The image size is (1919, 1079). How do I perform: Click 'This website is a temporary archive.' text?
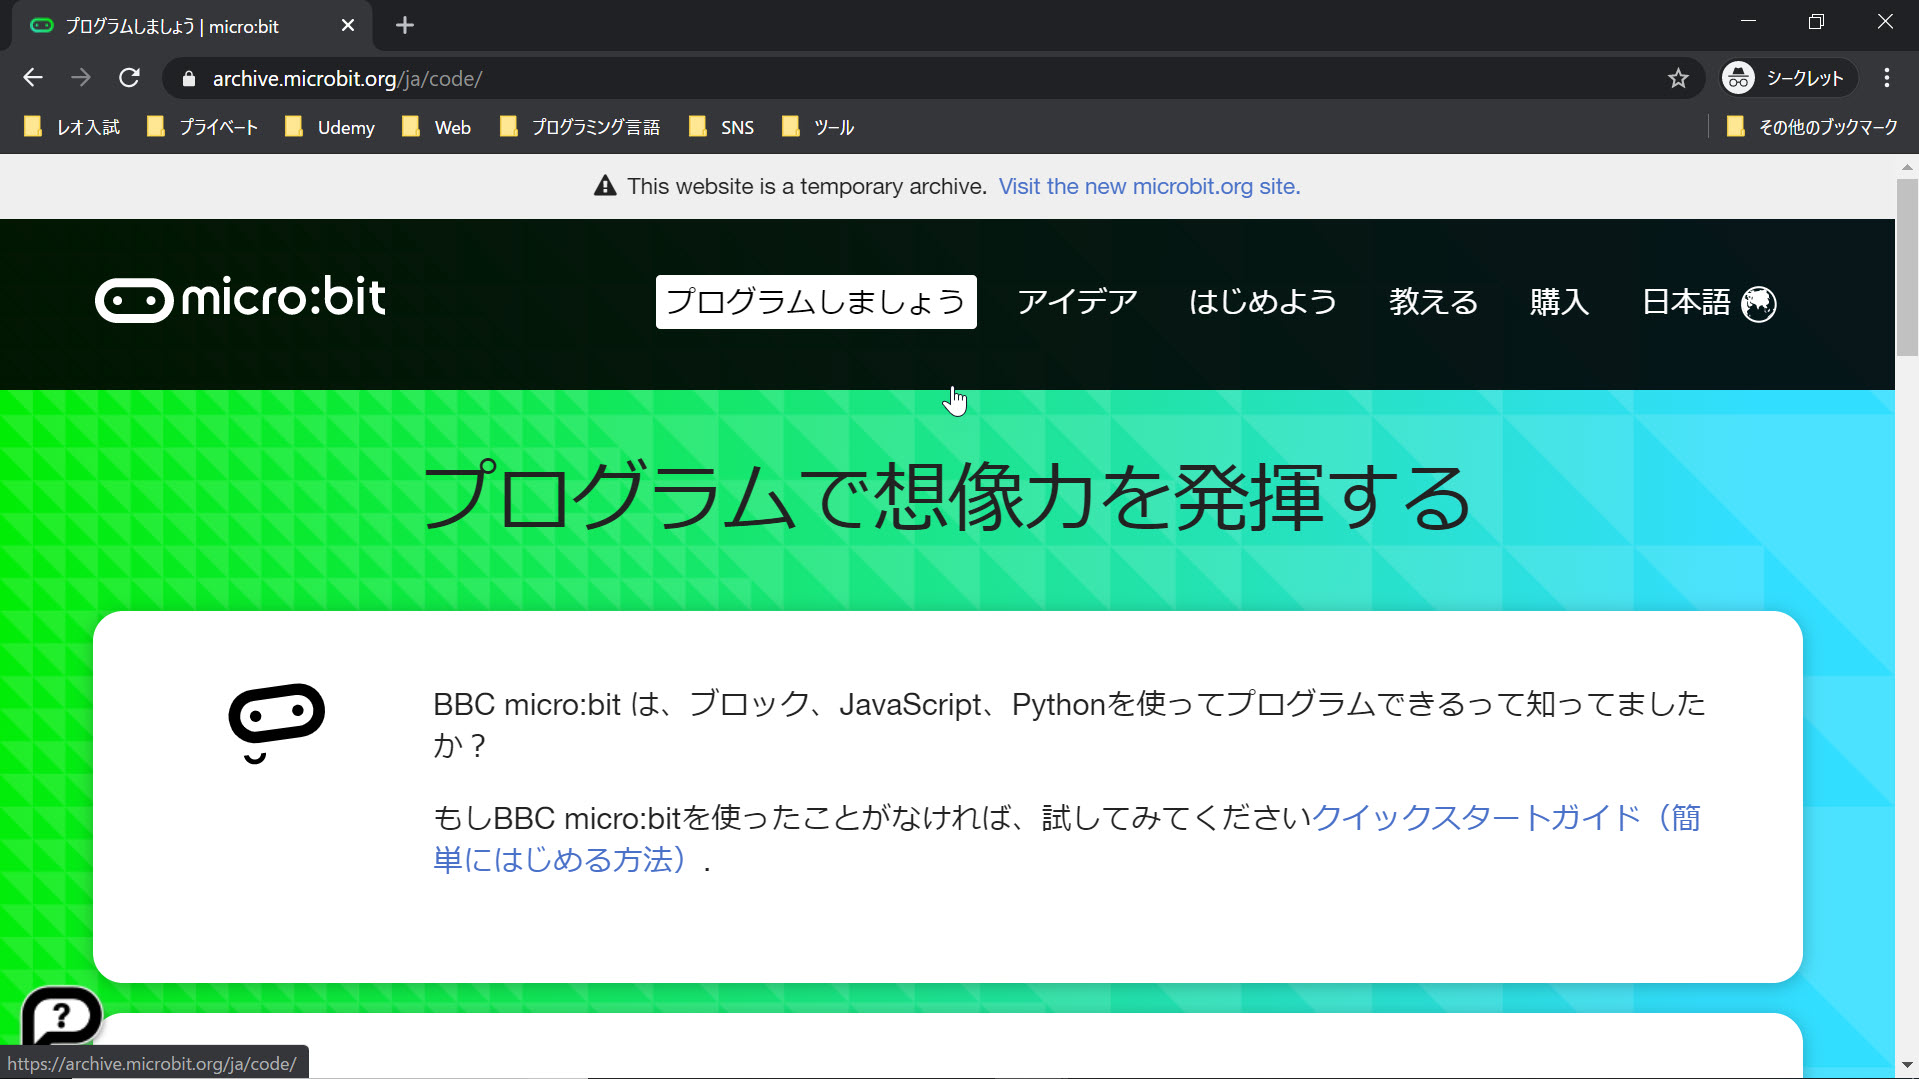pyautogui.click(x=807, y=186)
